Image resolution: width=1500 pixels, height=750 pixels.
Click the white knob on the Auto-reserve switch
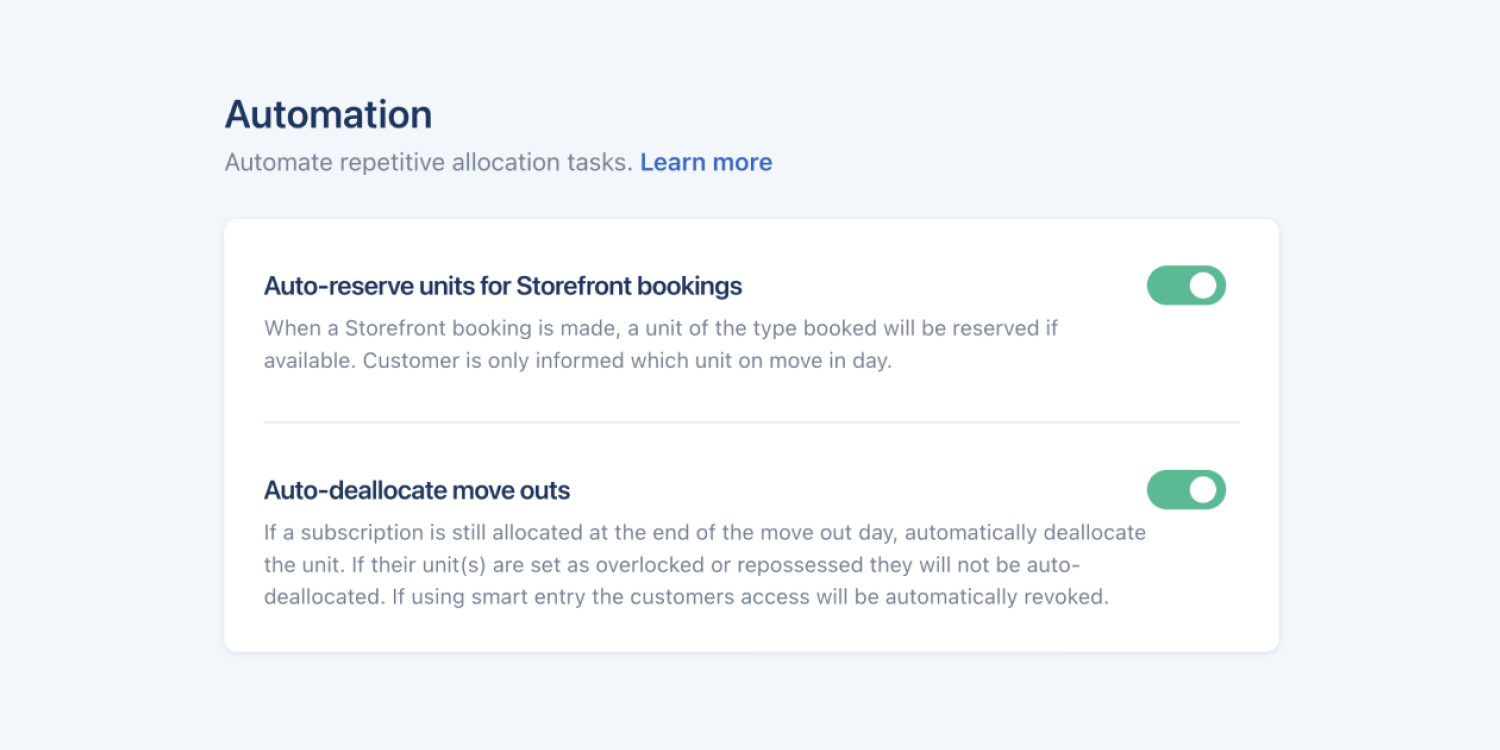pyautogui.click(x=1204, y=285)
